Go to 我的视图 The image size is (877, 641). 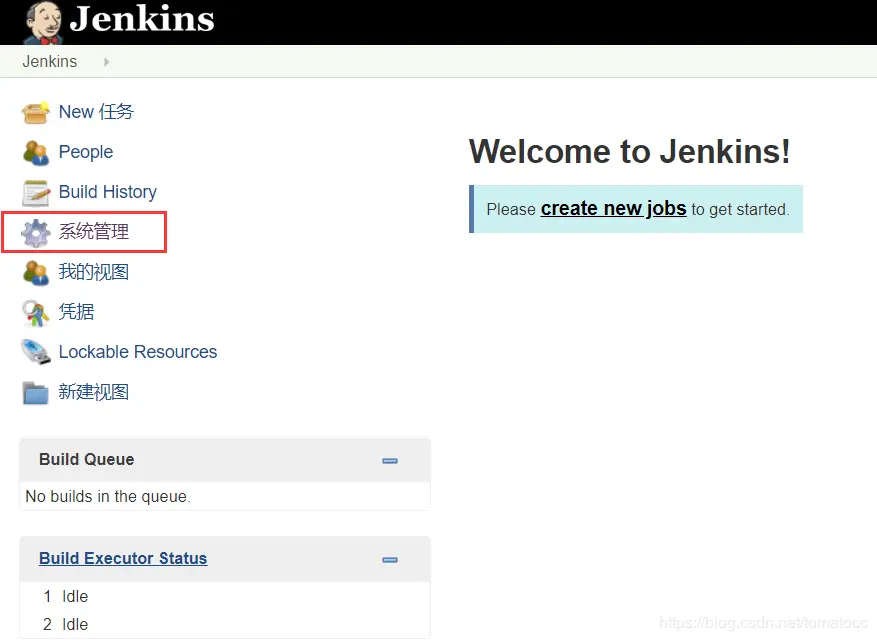(93, 272)
